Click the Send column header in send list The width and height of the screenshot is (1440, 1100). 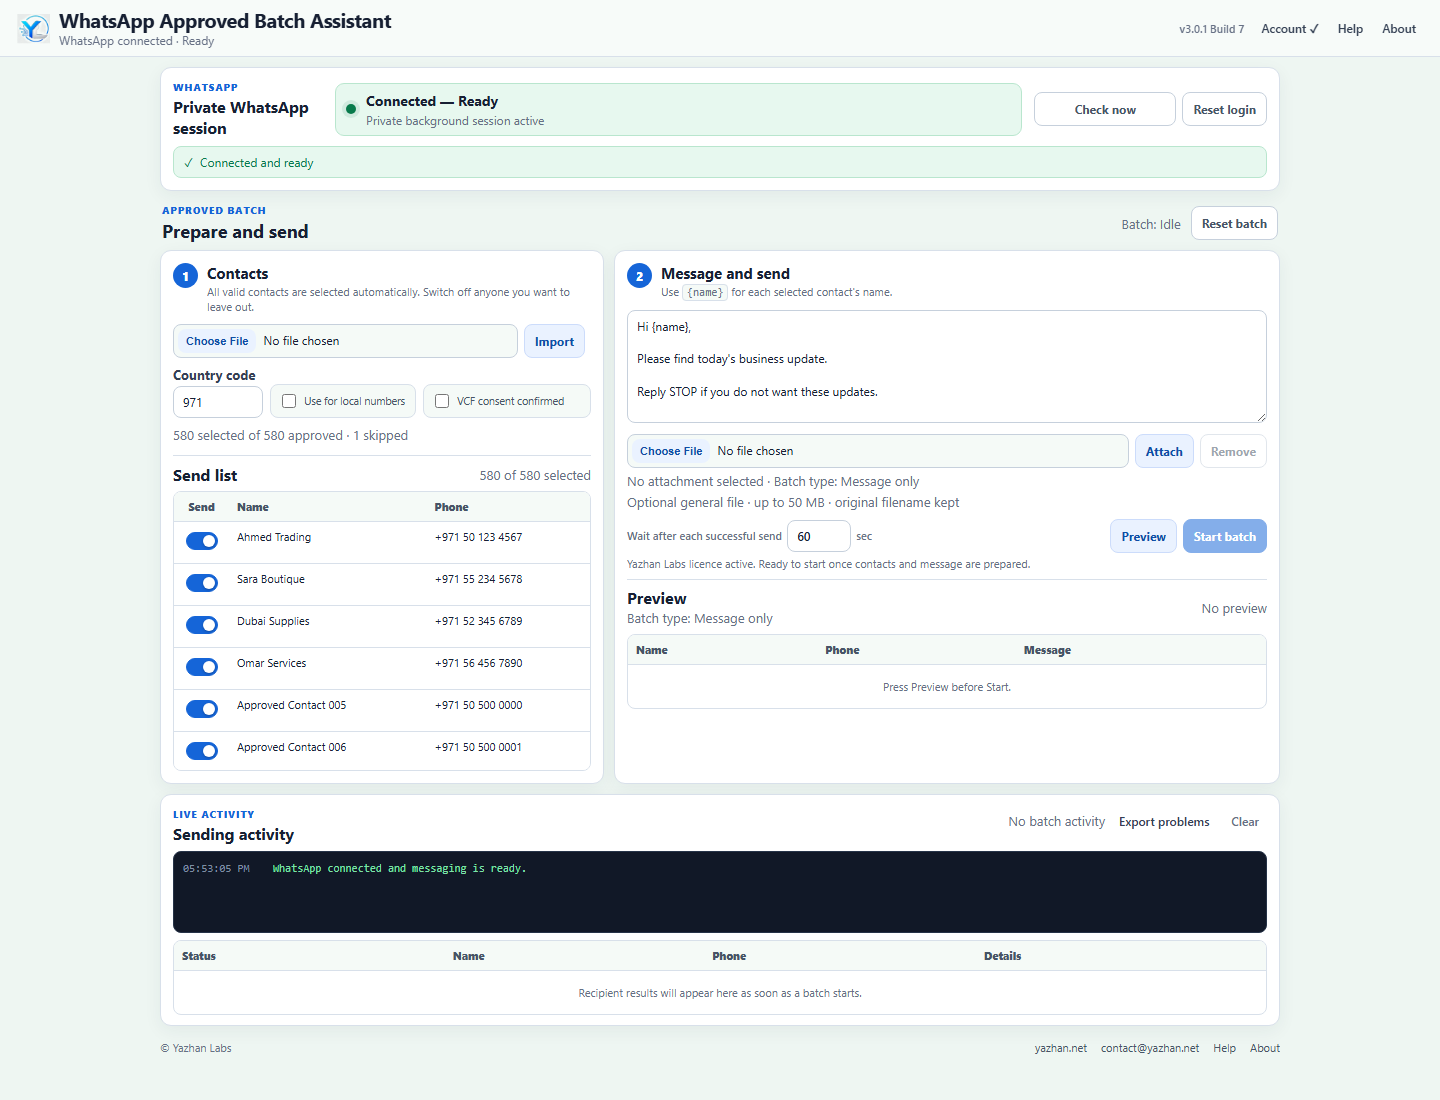tap(201, 507)
